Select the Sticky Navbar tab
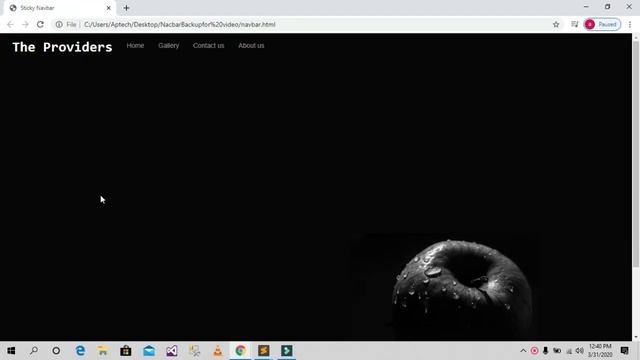This screenshot has height=360, width=640. pyautogui.click(x=60, y=8)
